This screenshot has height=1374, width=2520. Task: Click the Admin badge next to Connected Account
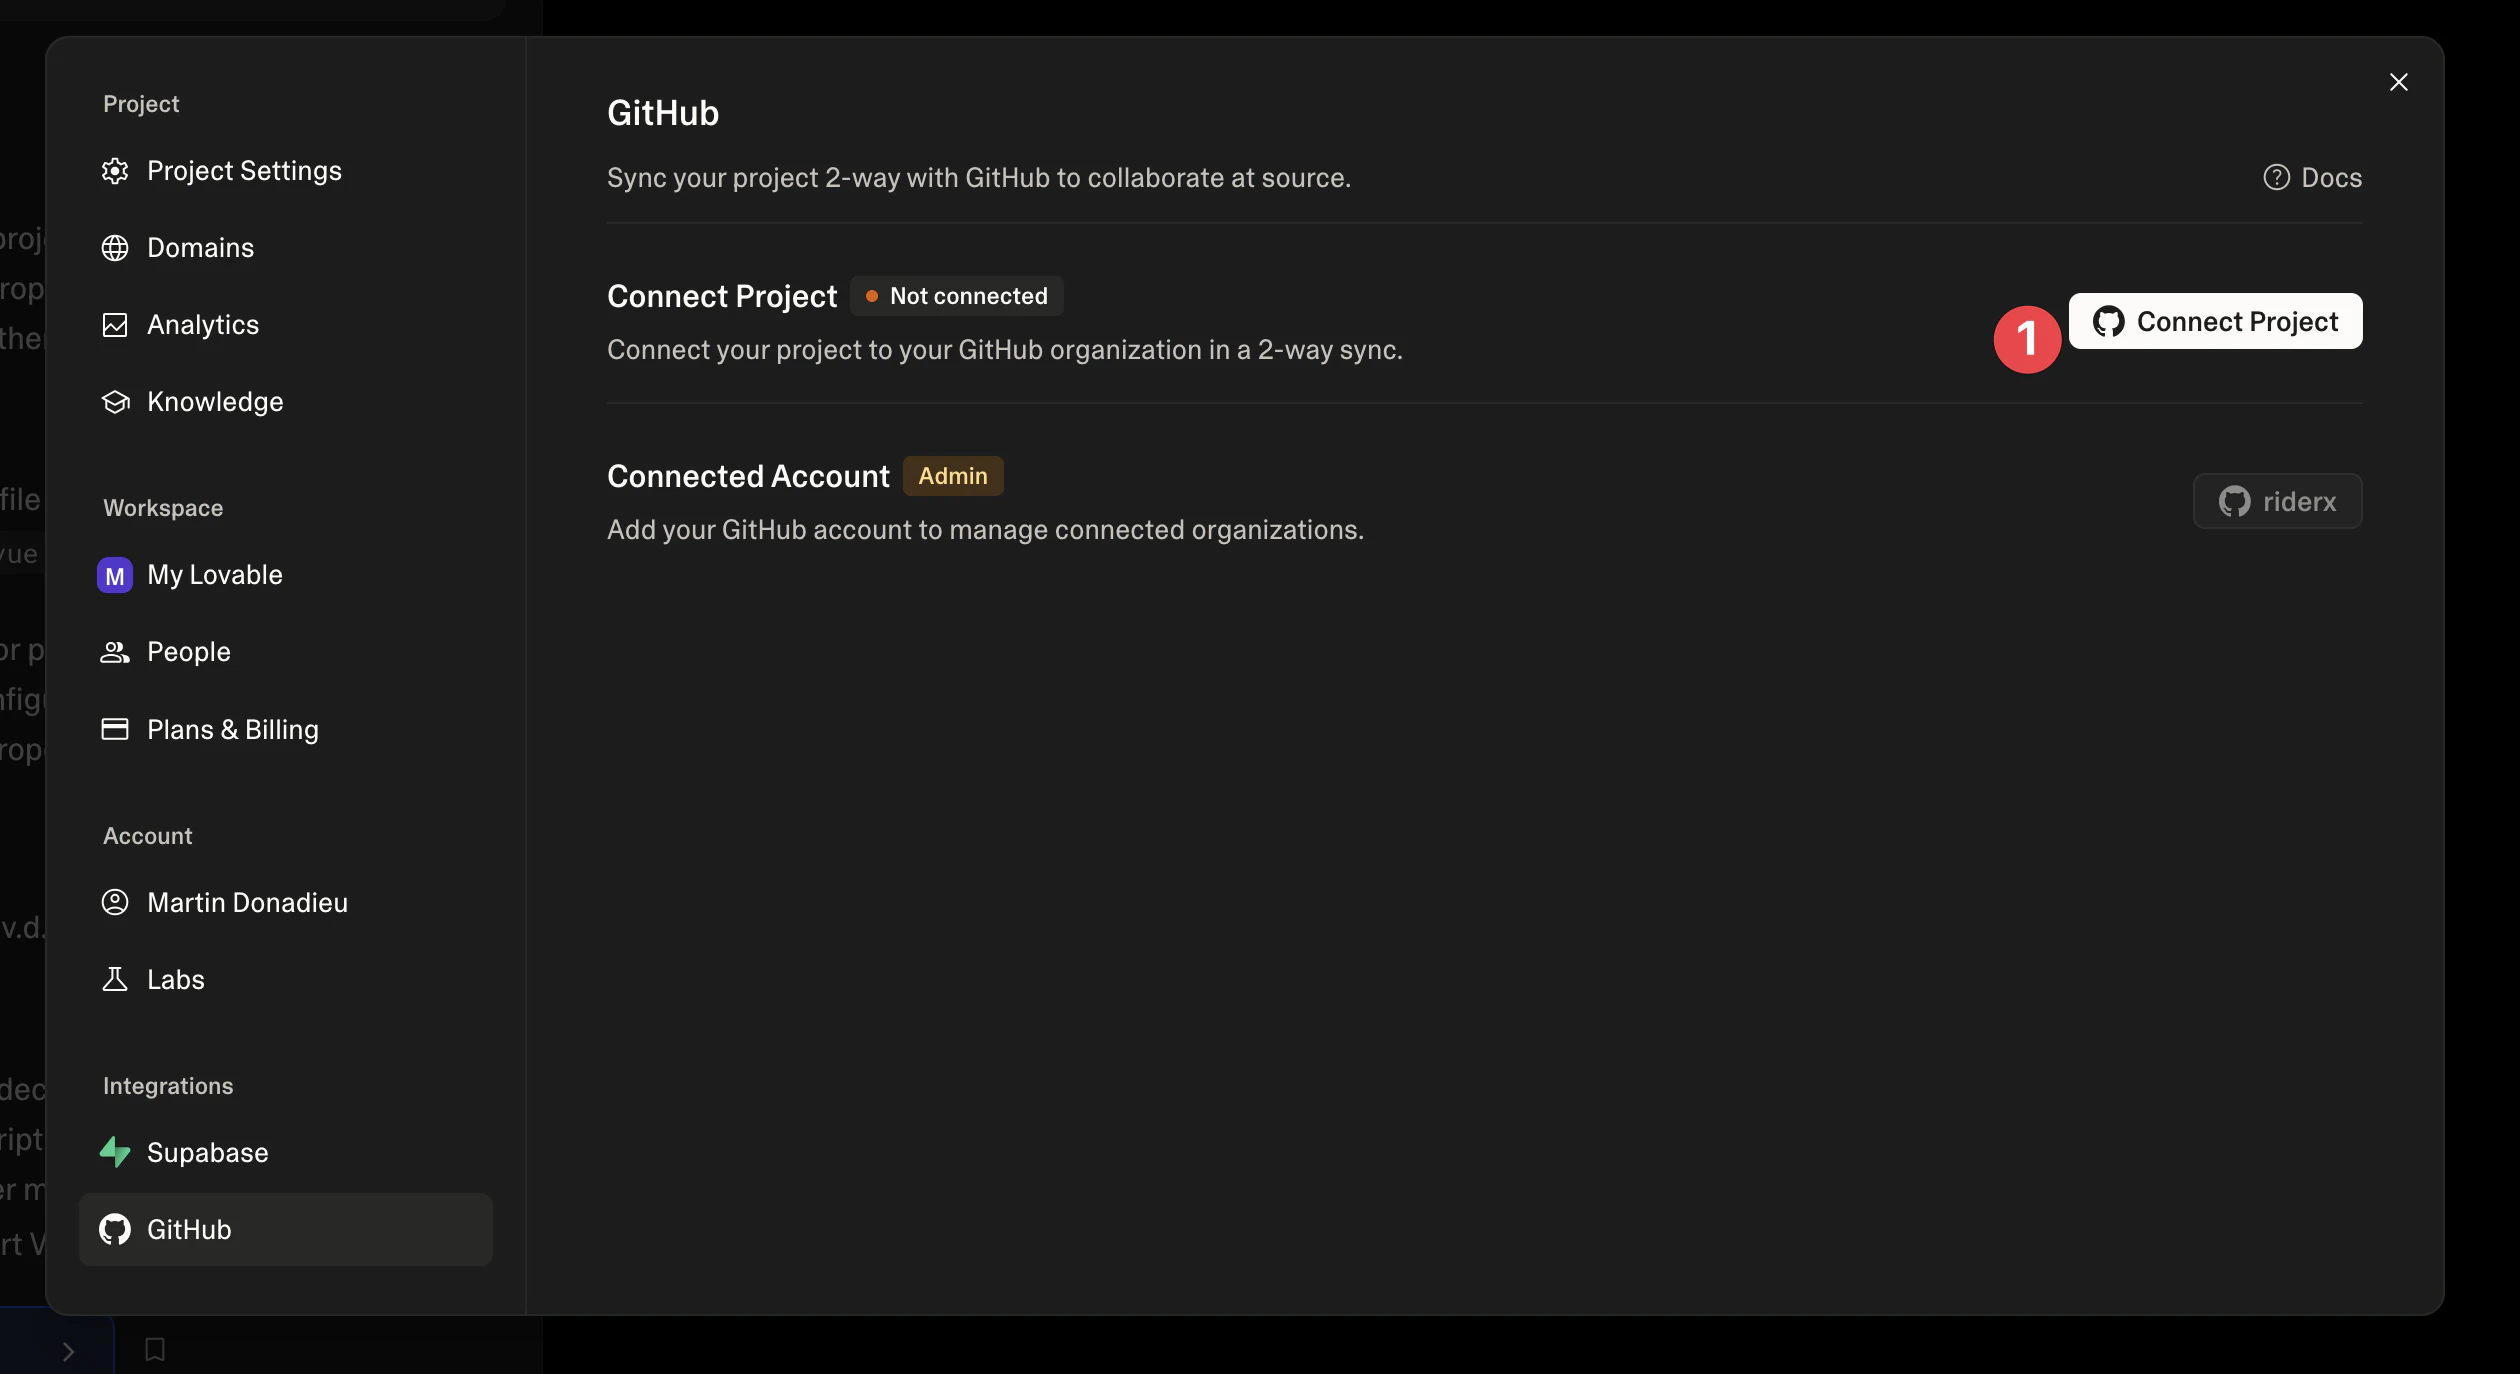pyautogui.click(x=952, y=475)
